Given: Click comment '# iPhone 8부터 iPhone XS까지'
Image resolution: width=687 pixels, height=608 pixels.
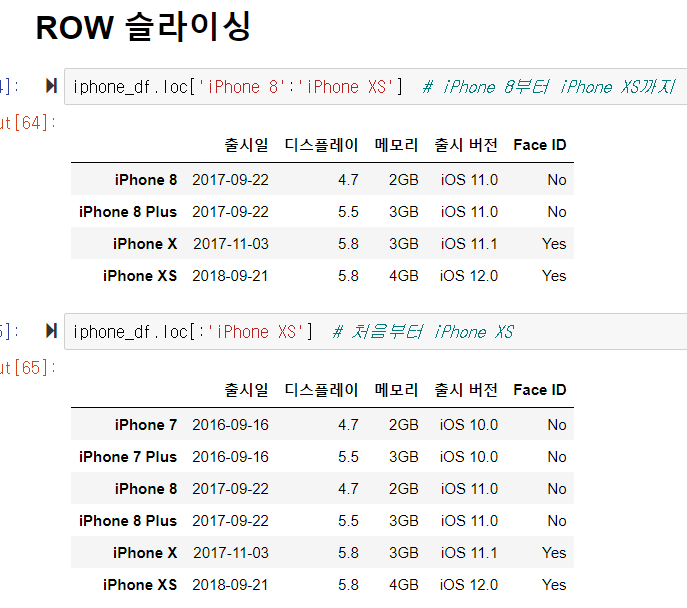Looking at the screenshot, I should tap(549, 86).
